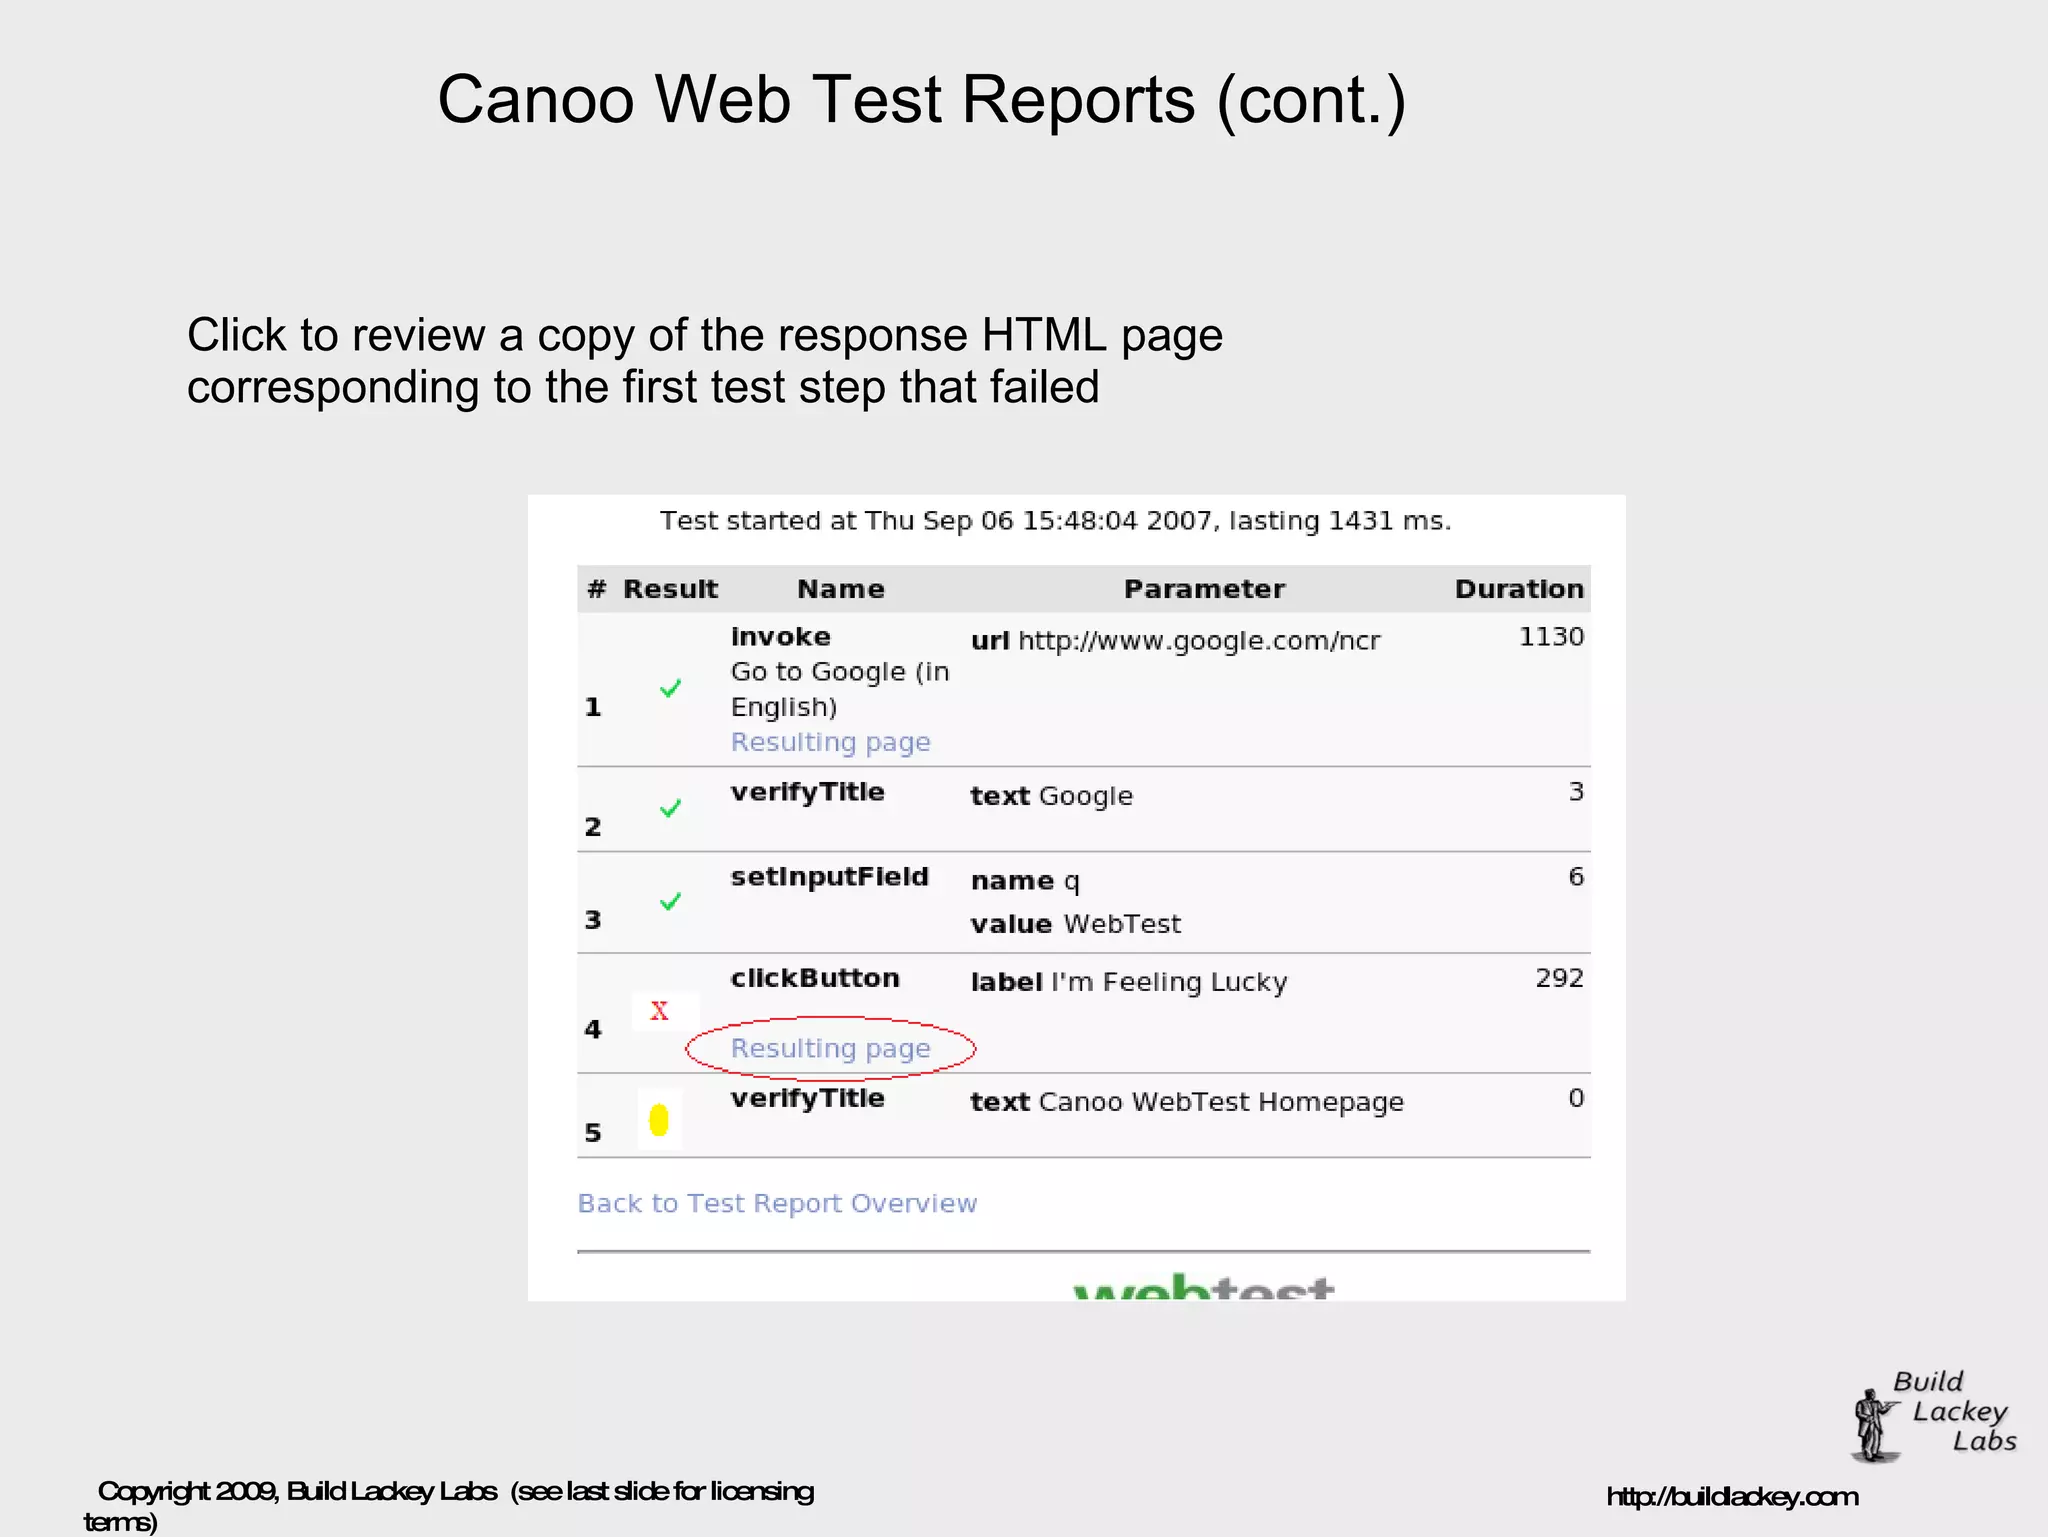
Task: Click the clickButton step name
Action: (x=815, y=978)
